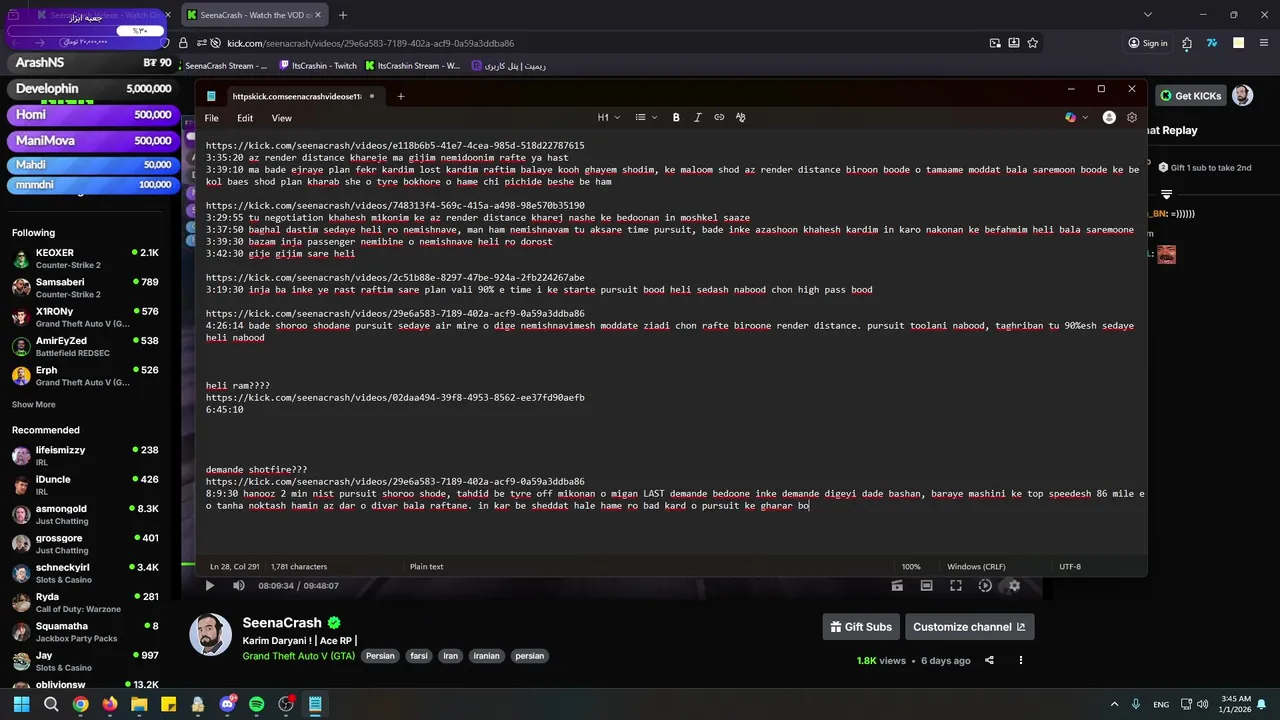Screen dimensions: 1280x720
Task: Open Notepad View menu
Action: (x=282, y=118)
